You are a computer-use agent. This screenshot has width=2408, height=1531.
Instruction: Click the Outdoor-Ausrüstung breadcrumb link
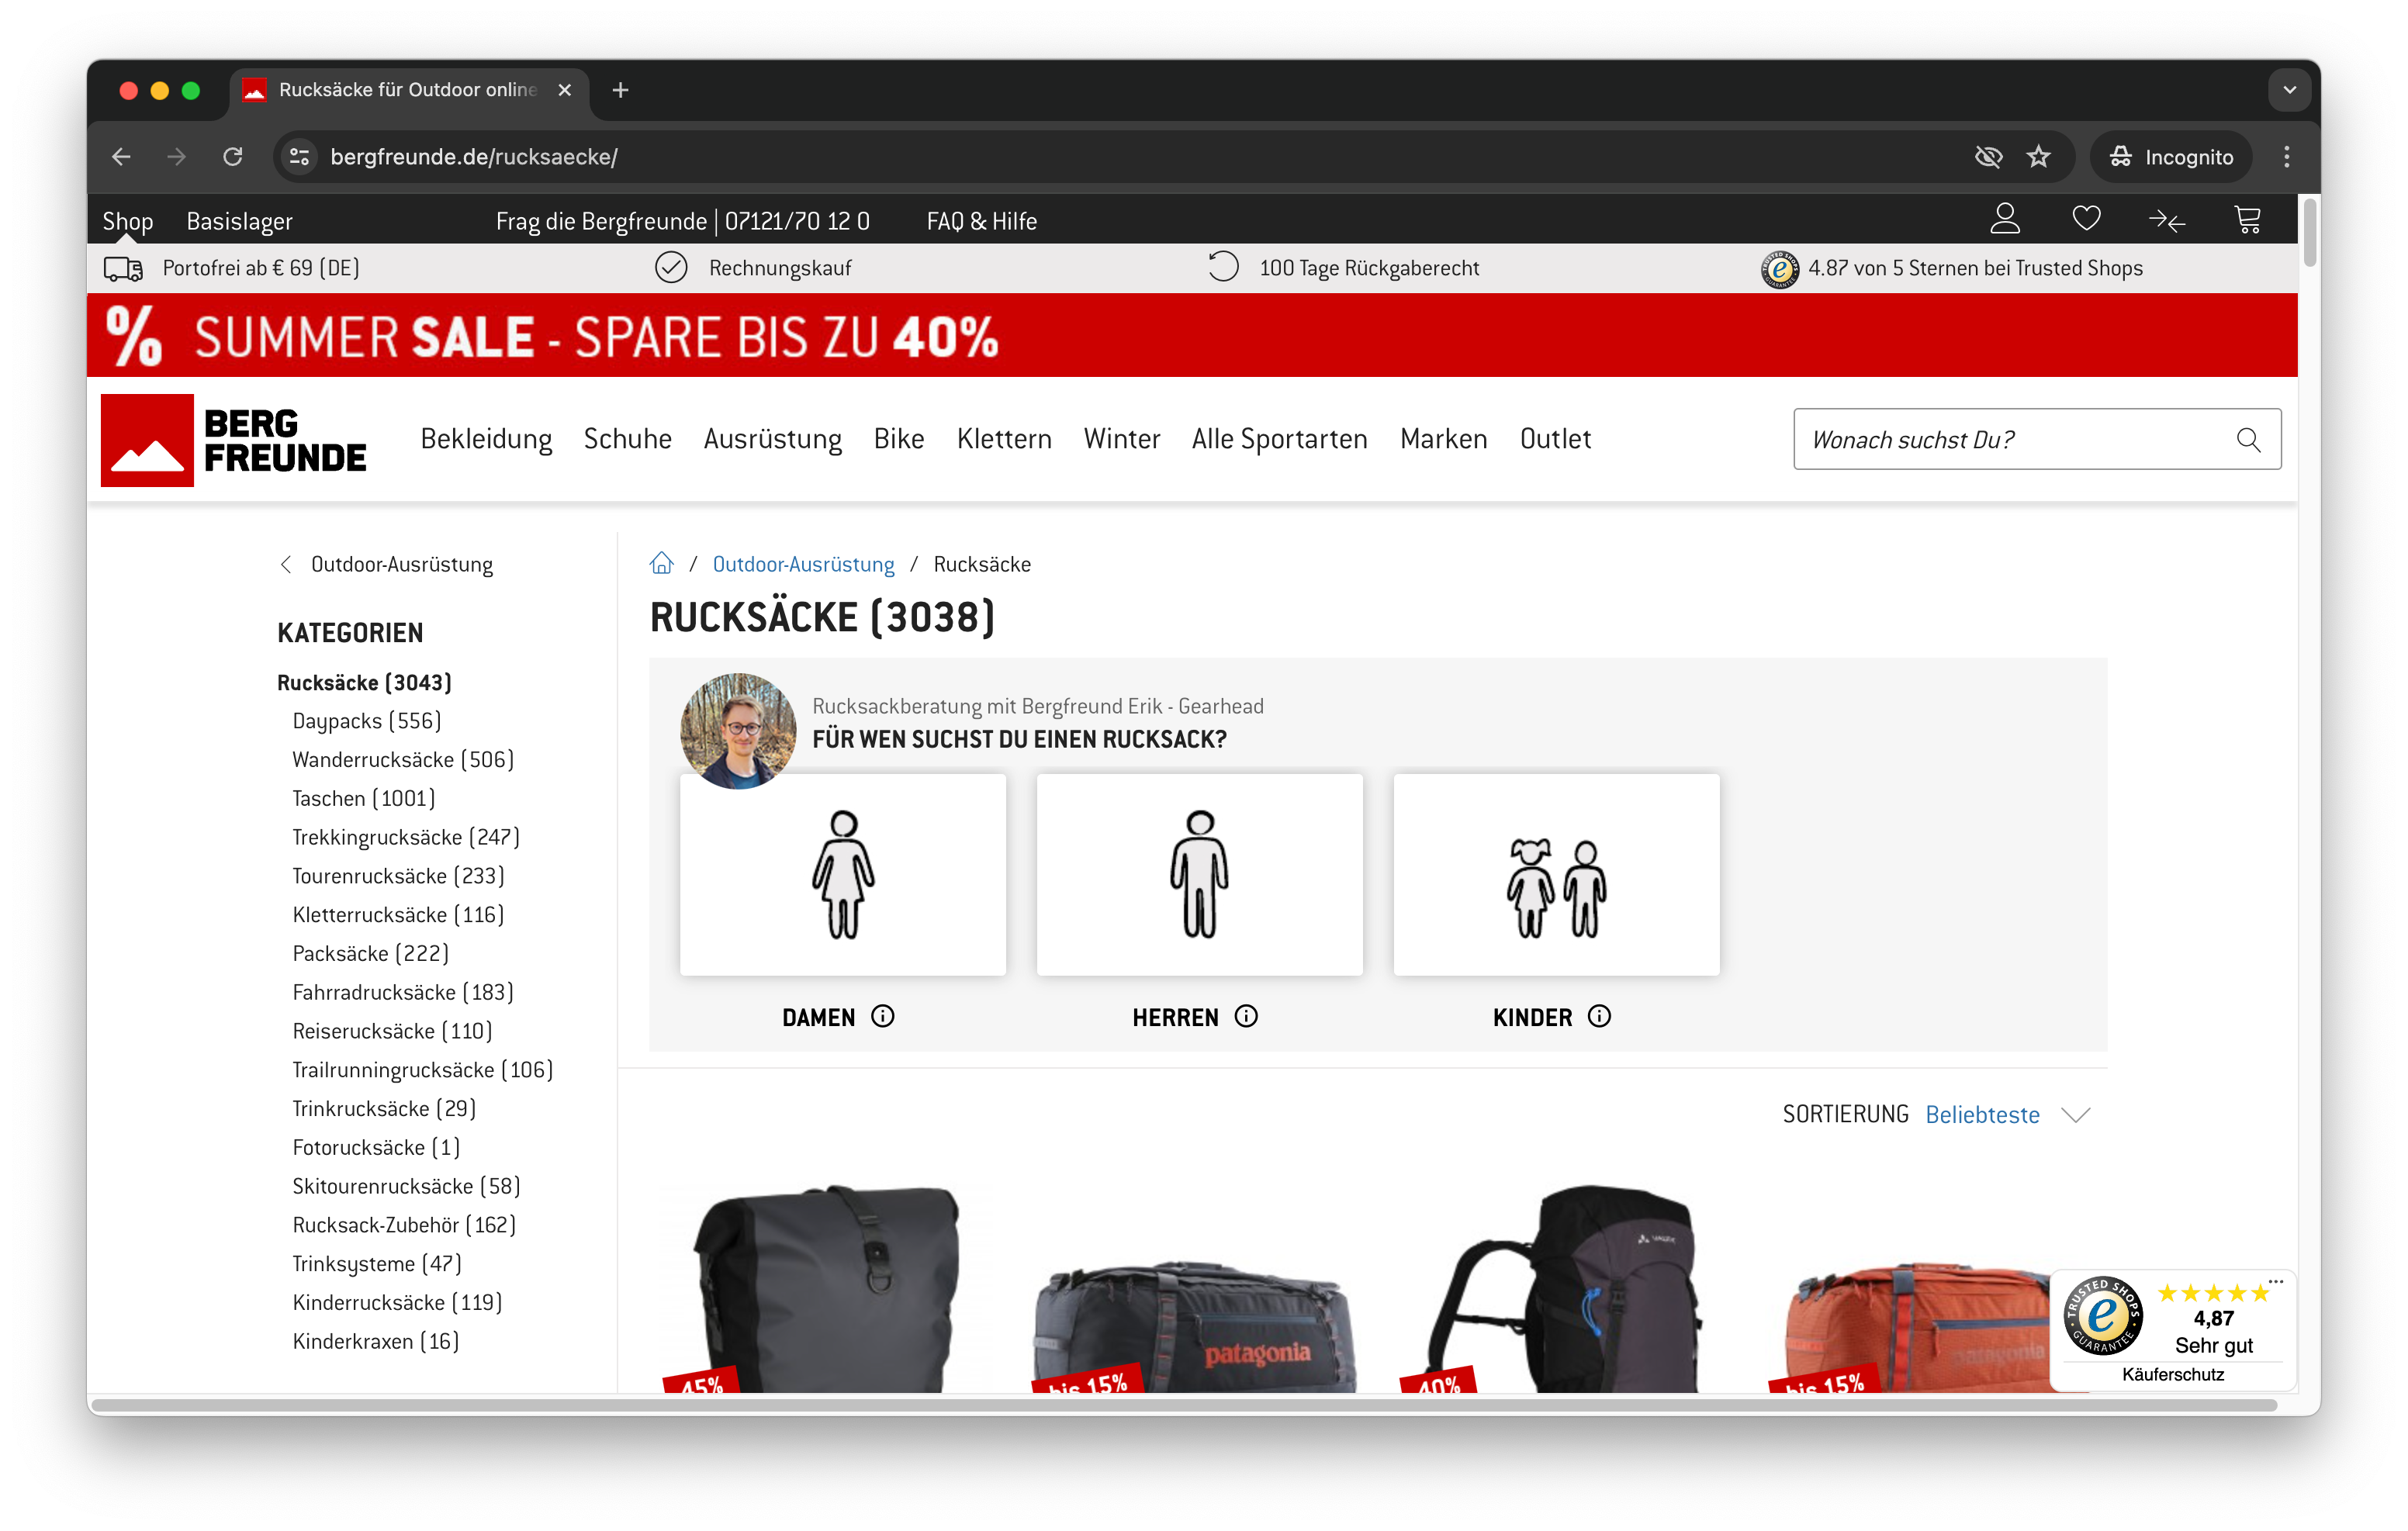coord(803,564)
